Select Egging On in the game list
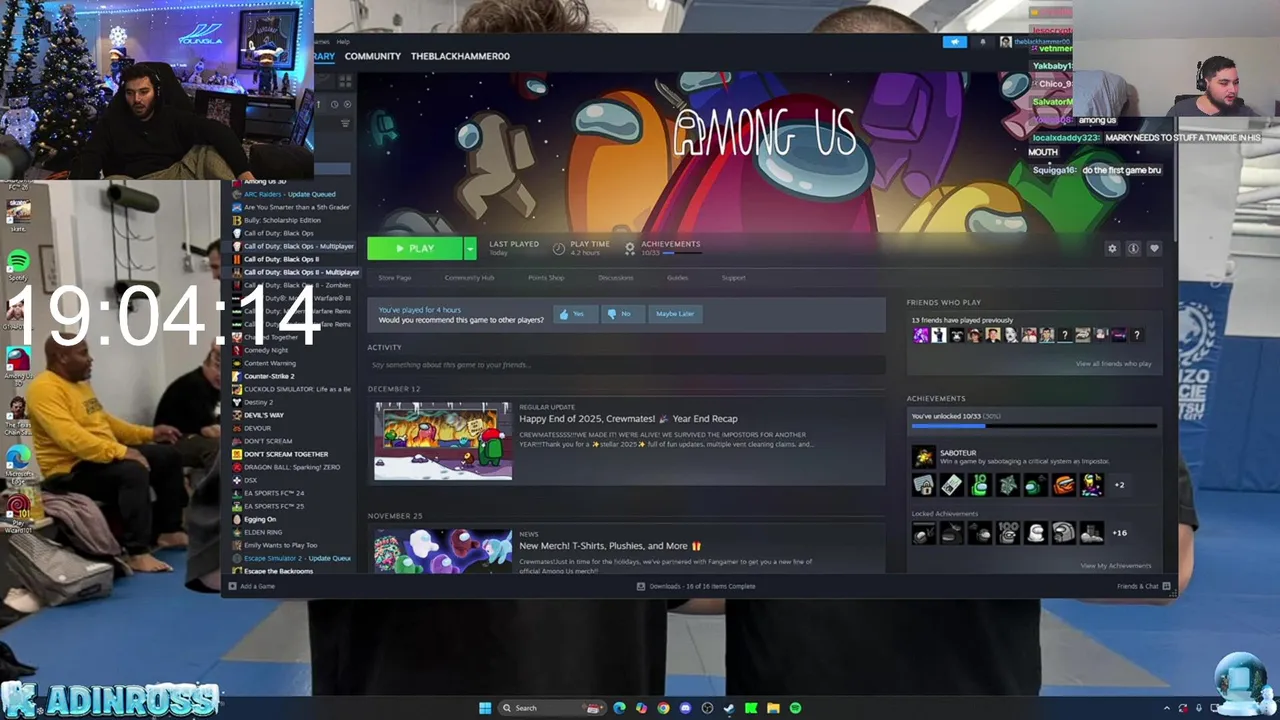The width and height of the screenshot is (1280, 720). pyautogui.click(x=260, y=519)
